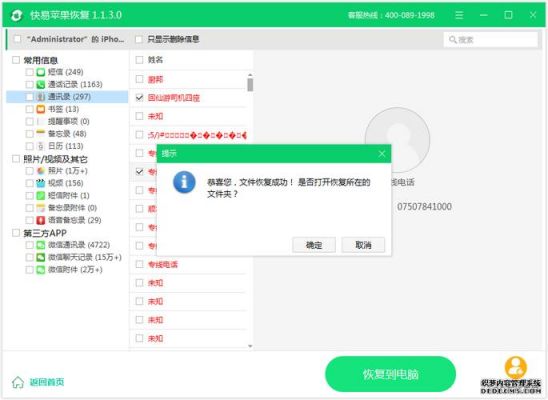Check the 专接电话 contact checkbox
This screenshot has height=400, width=548.
coord(139,264)
